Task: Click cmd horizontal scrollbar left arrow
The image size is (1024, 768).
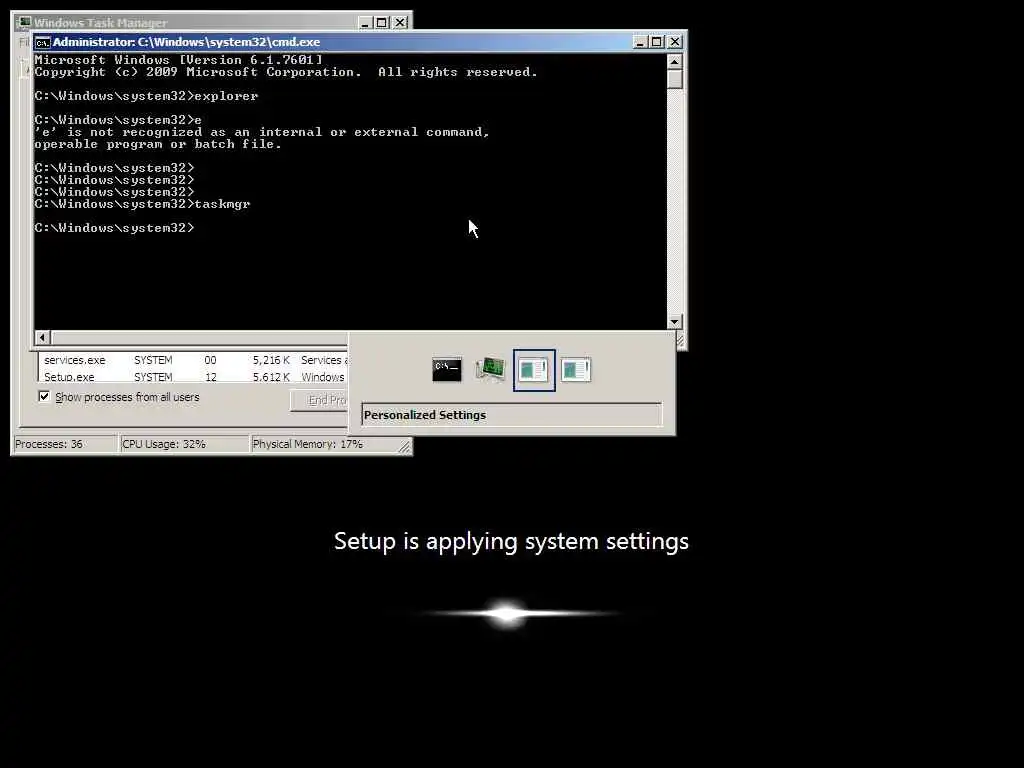Action: pos(42,337)
